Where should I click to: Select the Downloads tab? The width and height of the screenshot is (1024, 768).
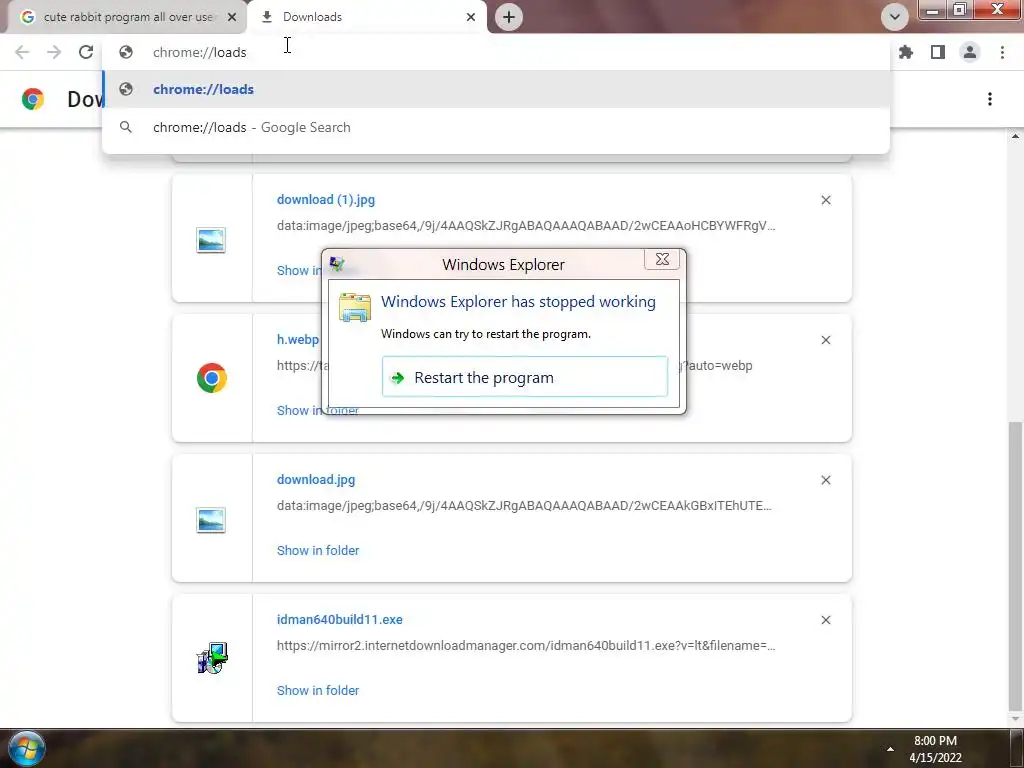click(x=366, y=17)
